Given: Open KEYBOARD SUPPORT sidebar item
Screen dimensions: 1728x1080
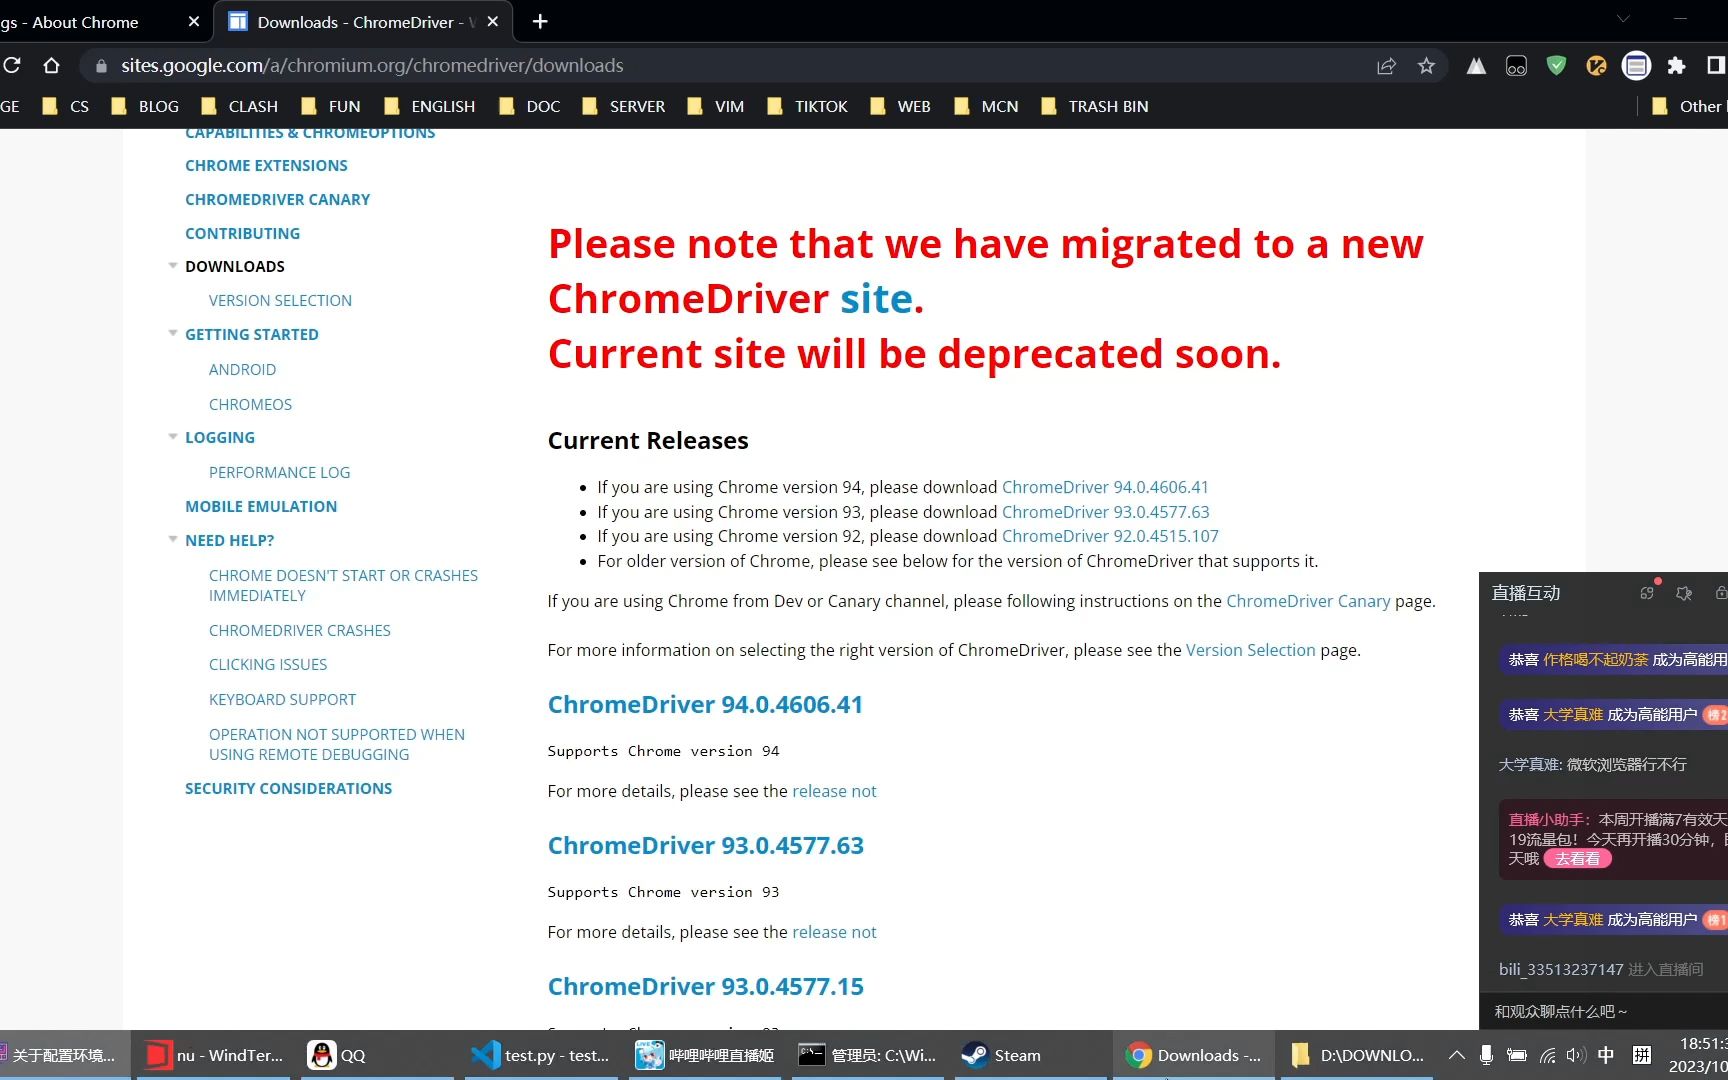Looking at the screenshot, I should (x=282, y=699).
